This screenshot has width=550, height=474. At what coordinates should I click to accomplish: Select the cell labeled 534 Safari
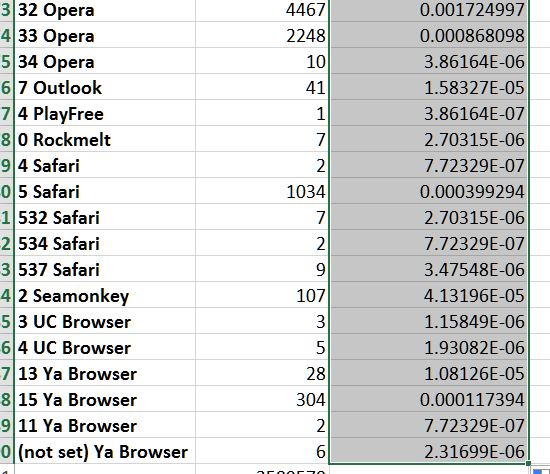point(105,242)
